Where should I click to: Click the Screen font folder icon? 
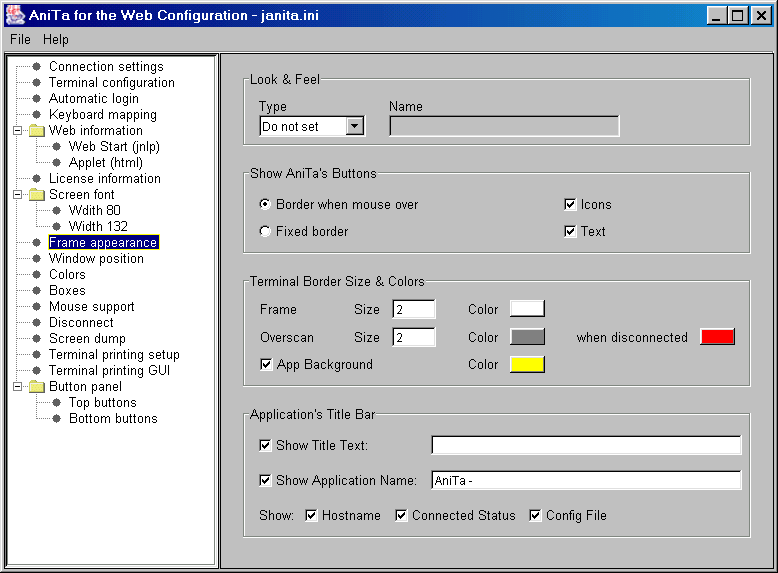[37, 194]
